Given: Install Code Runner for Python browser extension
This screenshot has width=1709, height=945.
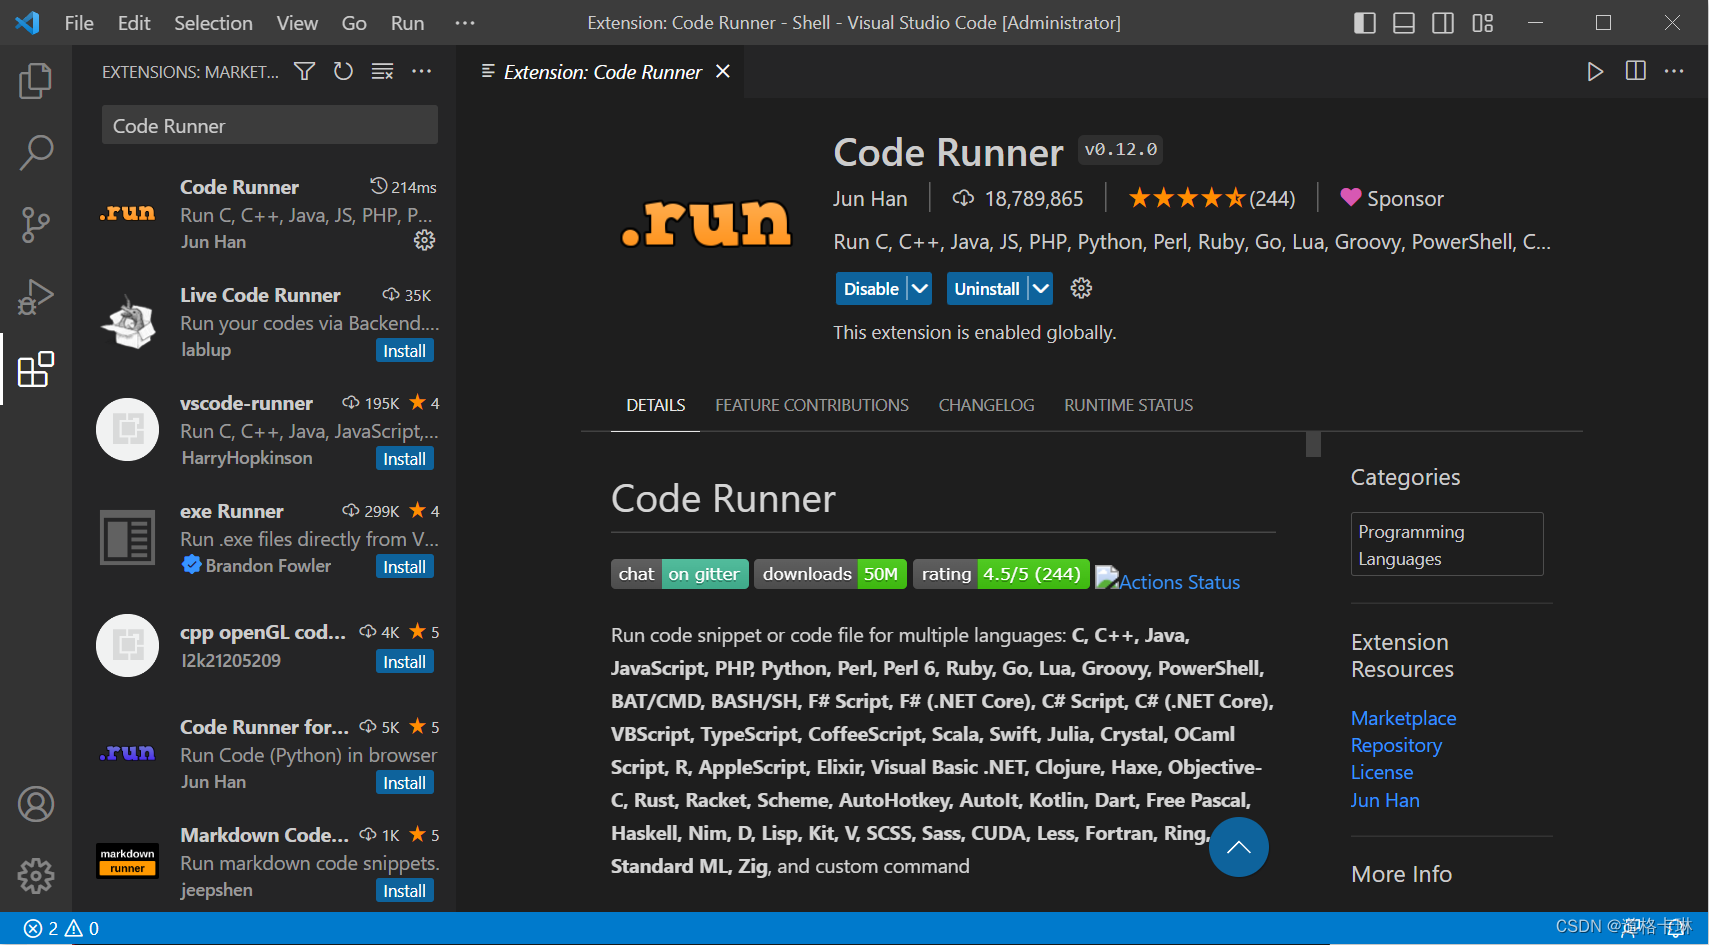Looking at the screenshot, I should point(404,783).
